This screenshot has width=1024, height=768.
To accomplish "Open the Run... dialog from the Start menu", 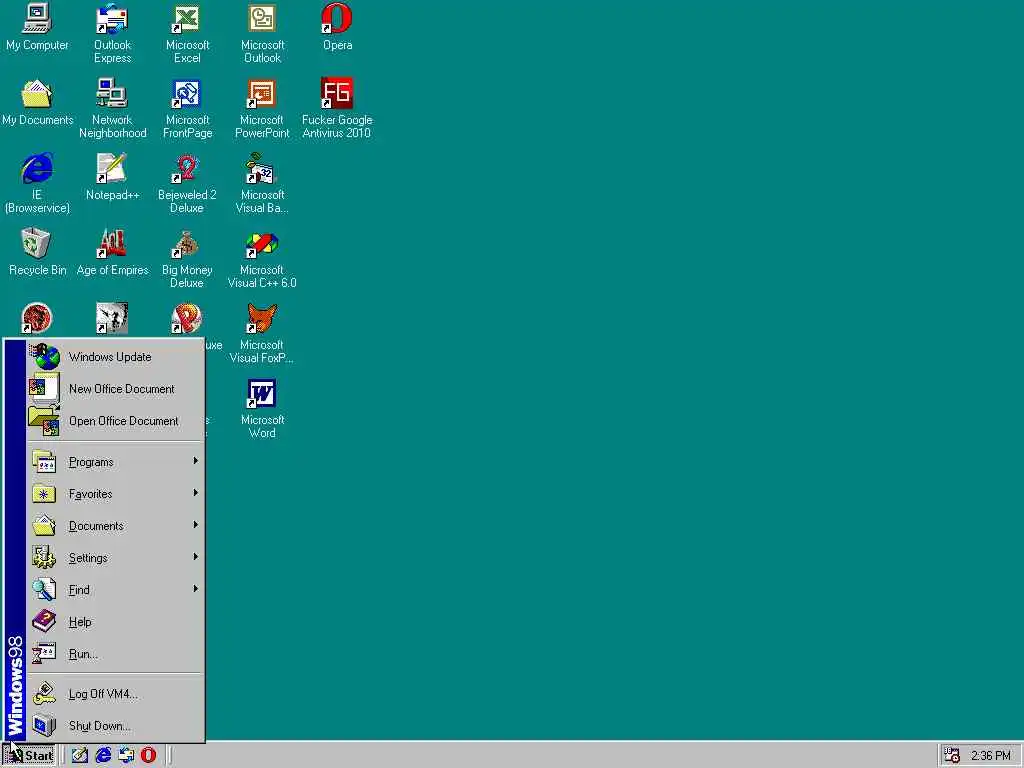I will (x=115, y=654).
